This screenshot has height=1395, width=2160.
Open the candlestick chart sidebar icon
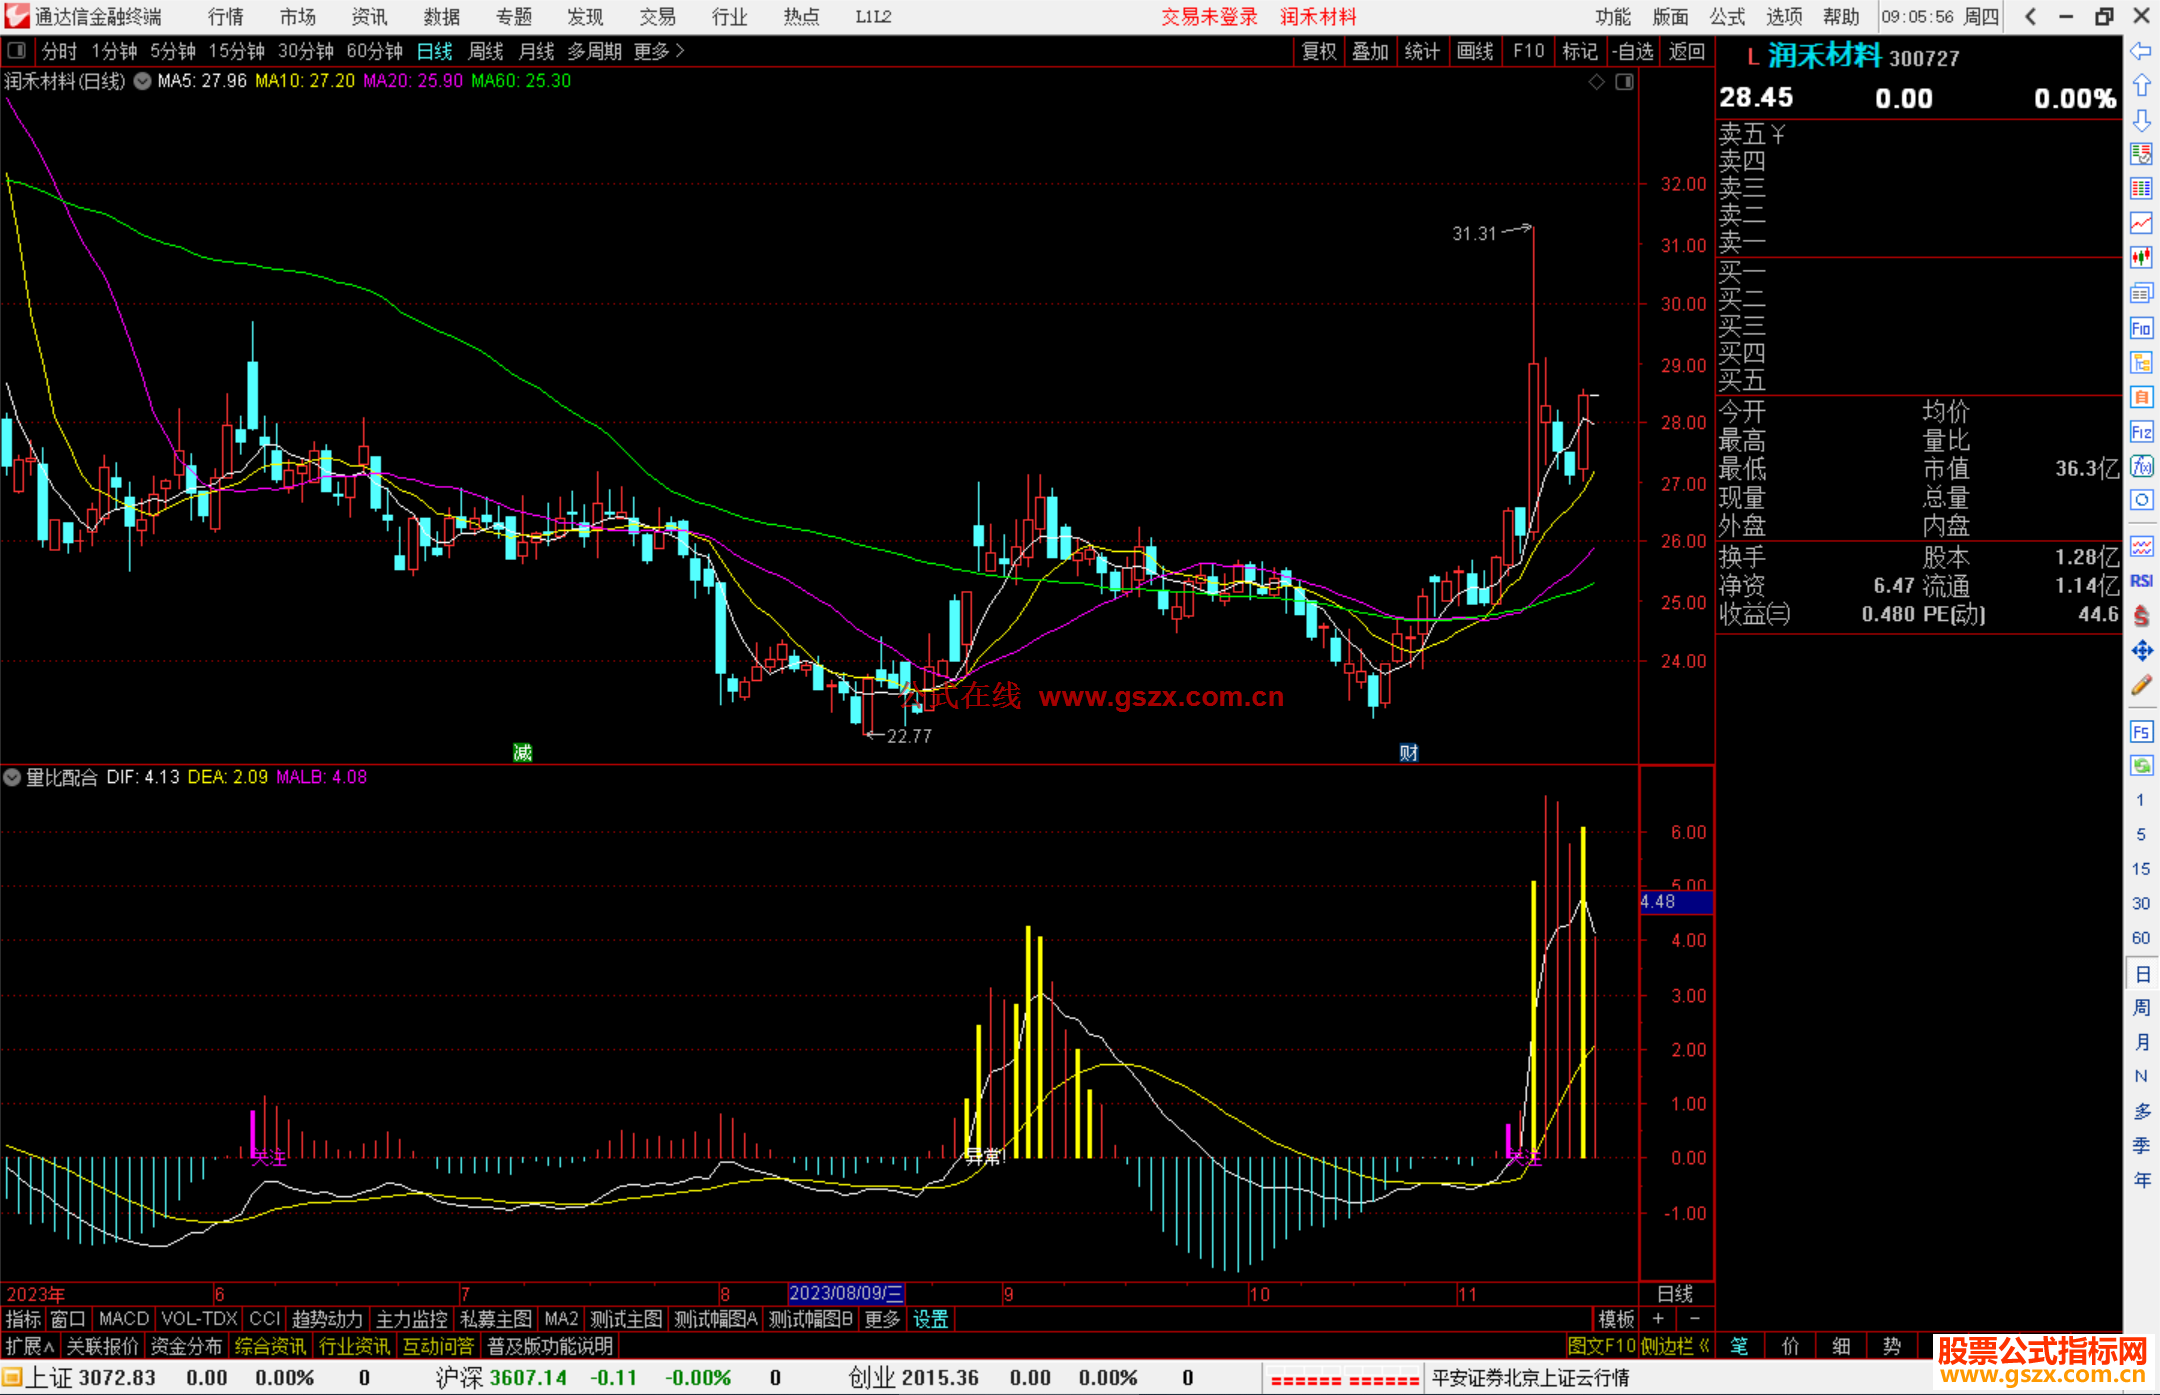click(x=2141, y=258)
